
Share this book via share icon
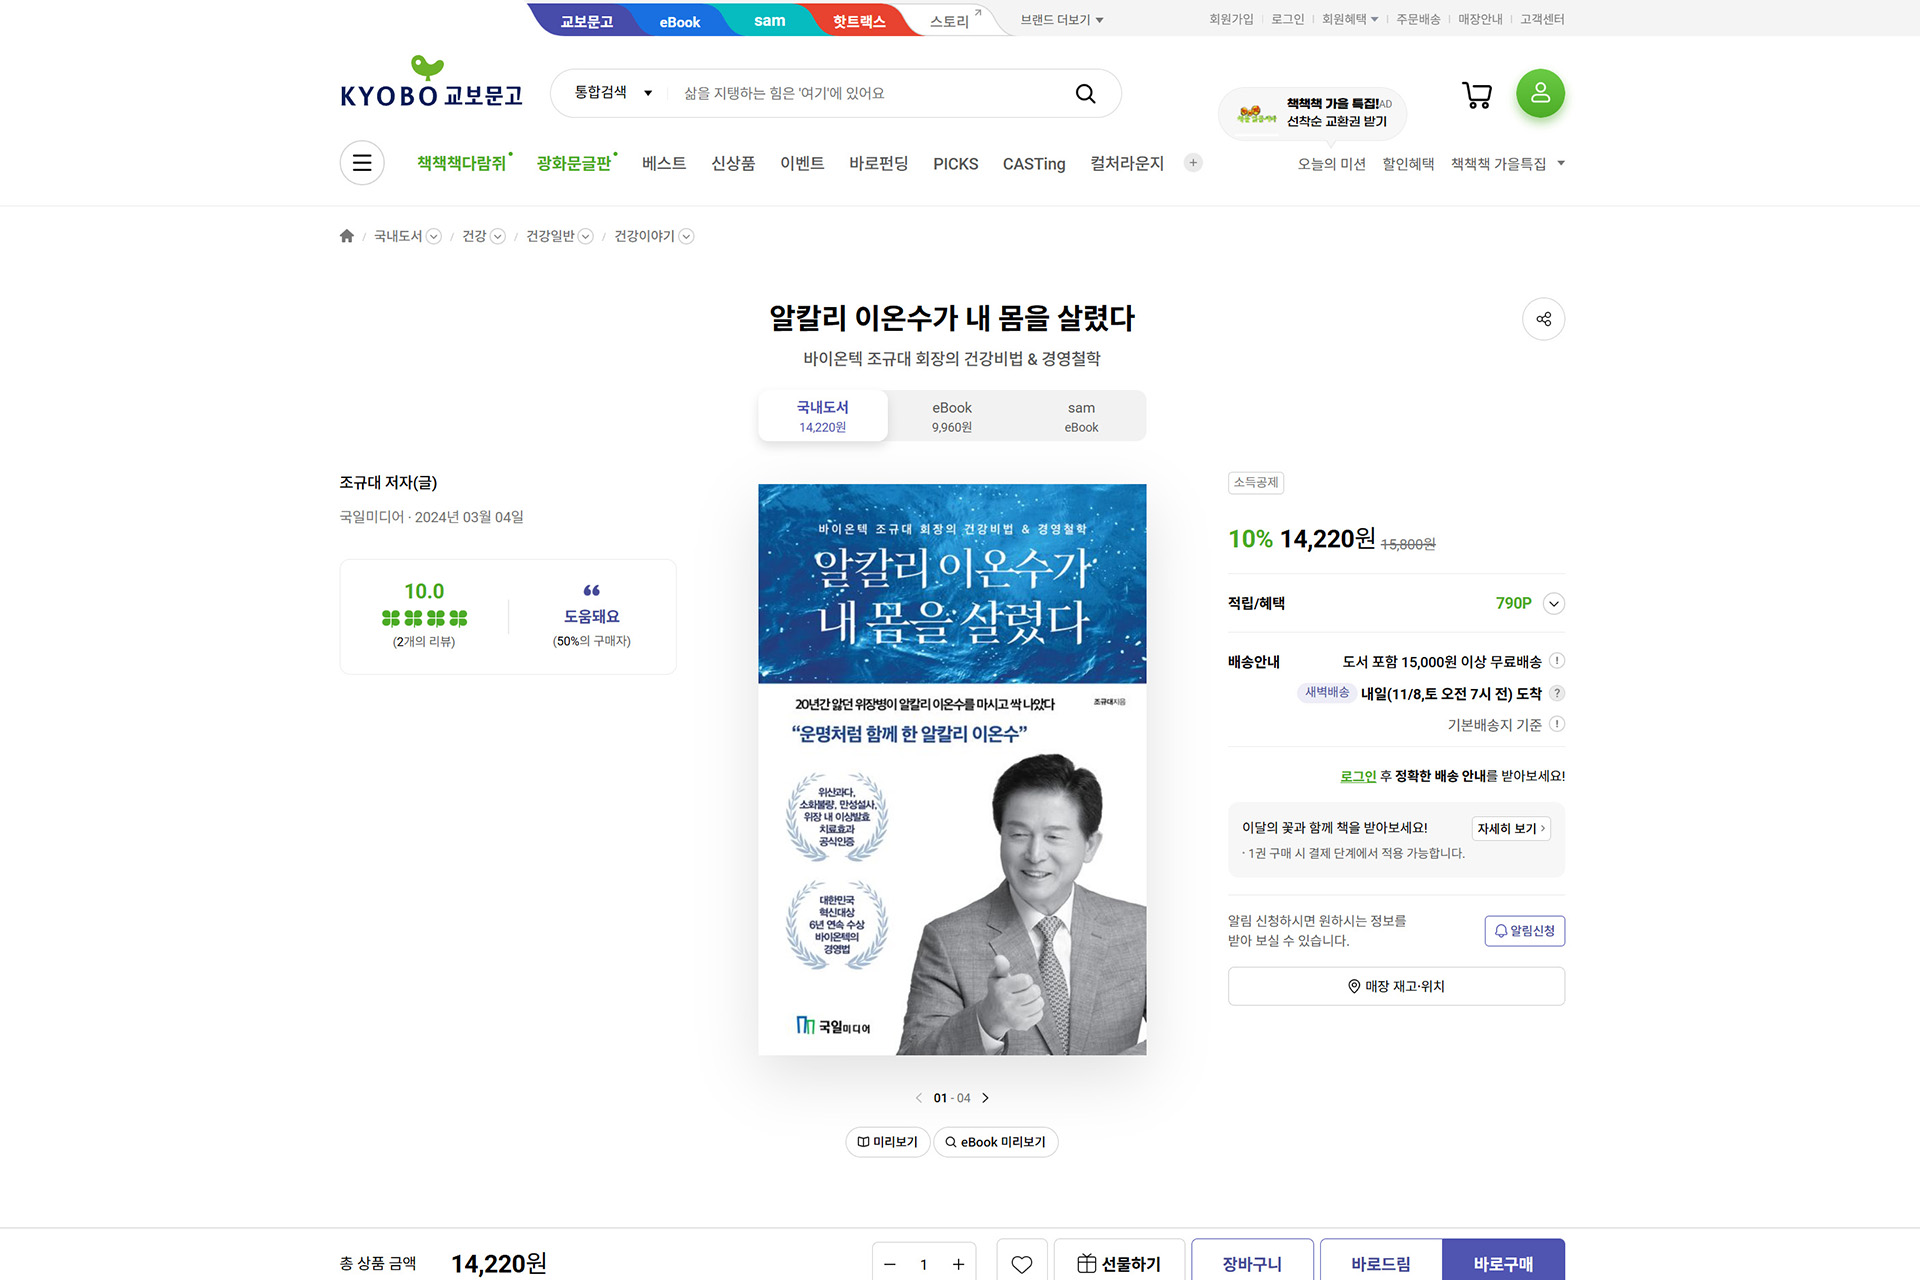click(x=1543, y=319)
